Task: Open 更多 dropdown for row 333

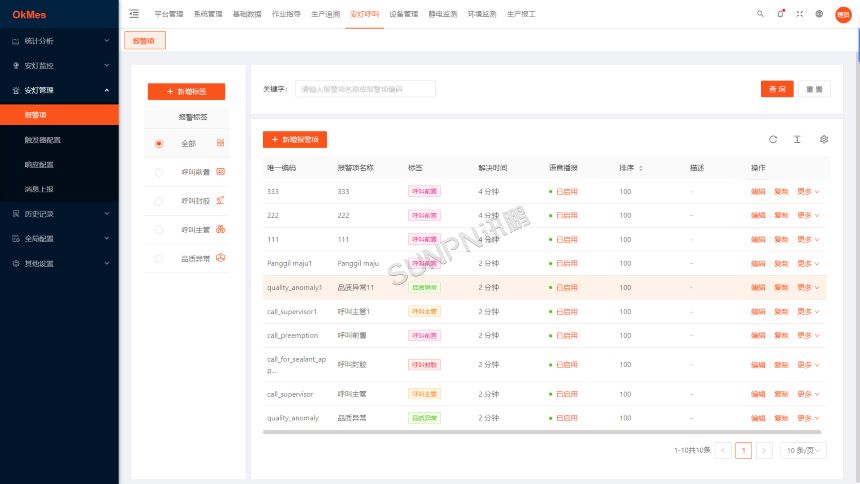Action: tap(808, 192)
